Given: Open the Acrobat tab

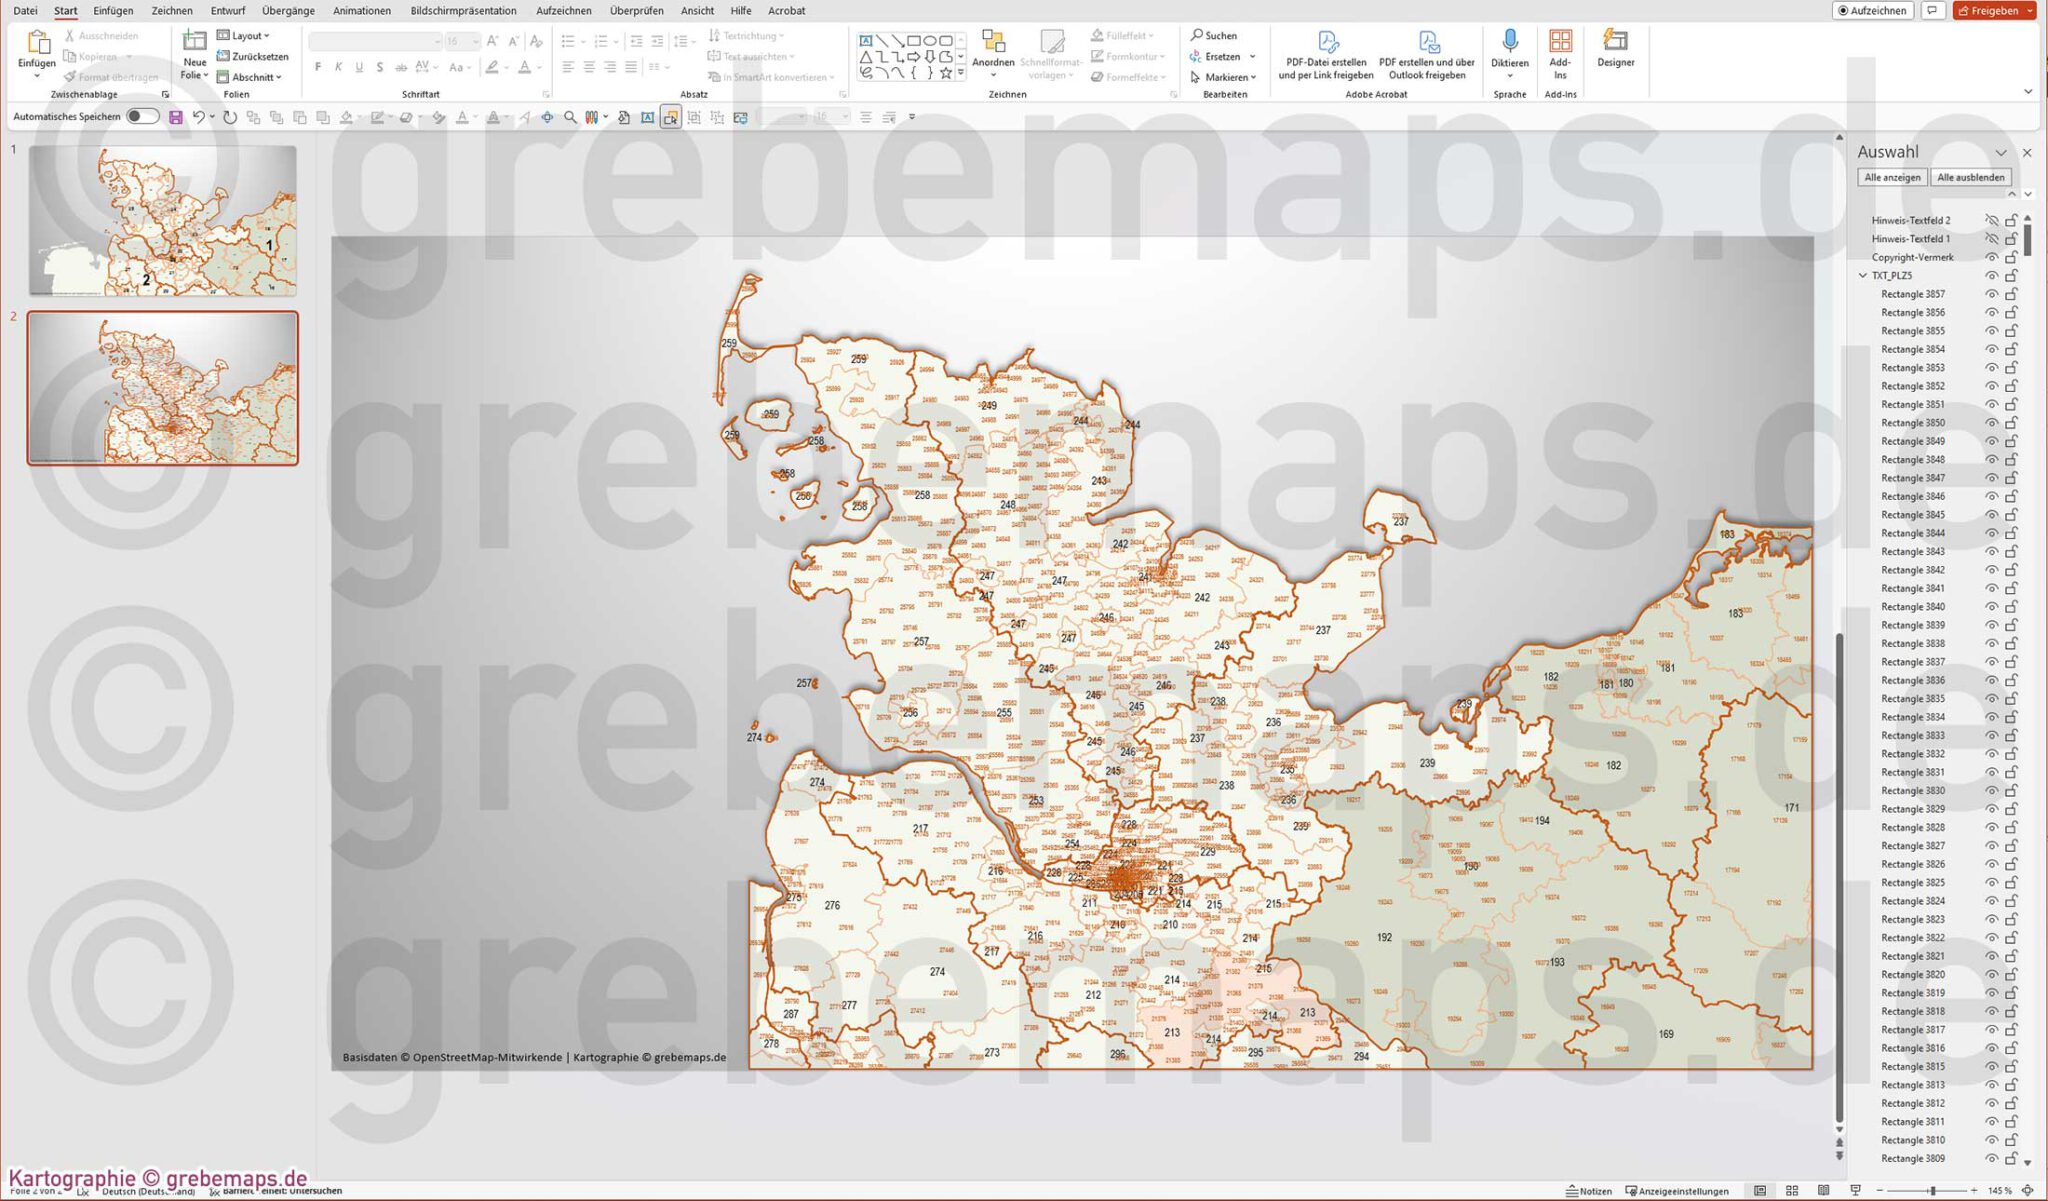Looking at the screenshot, I should pyautogui.click(x=786, y=10).
